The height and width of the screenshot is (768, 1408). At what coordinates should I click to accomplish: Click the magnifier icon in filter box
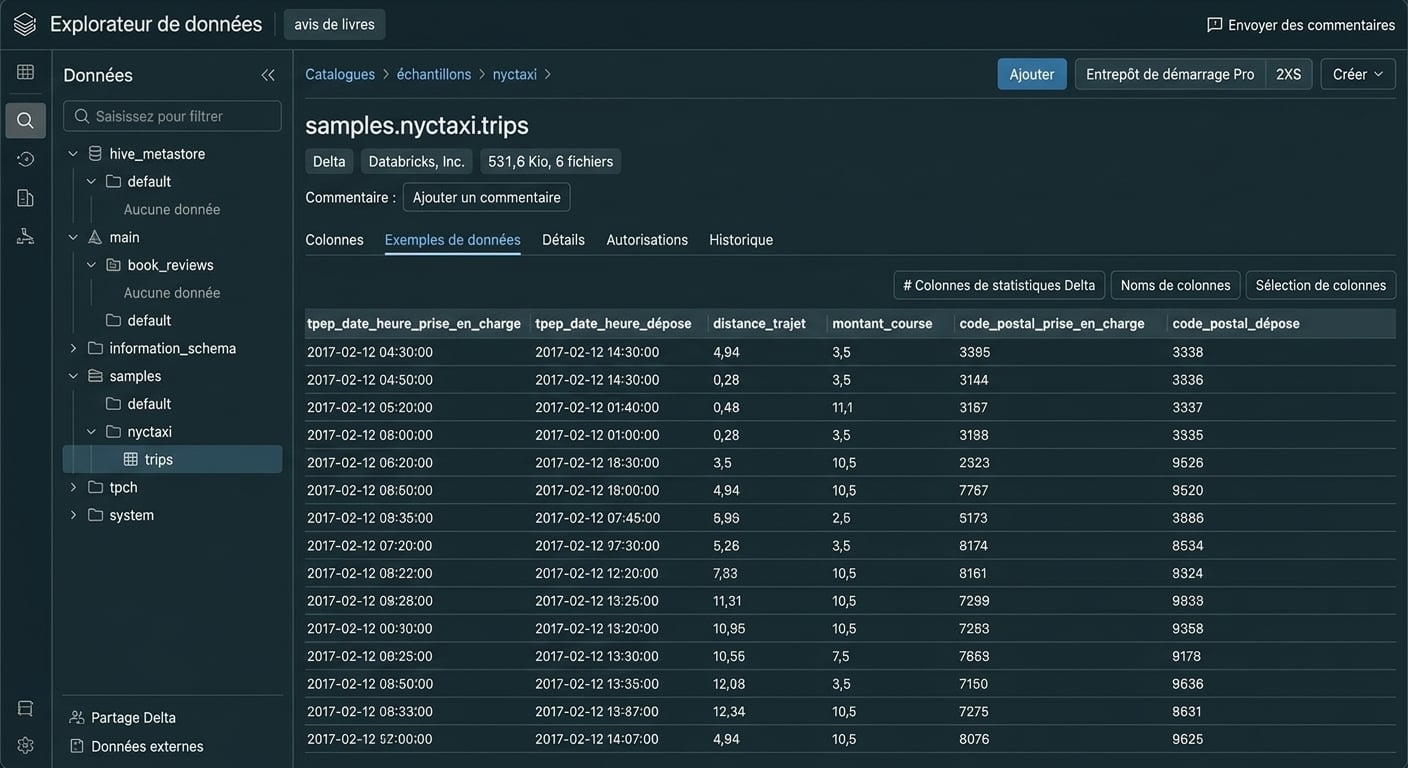coord(82,116)
